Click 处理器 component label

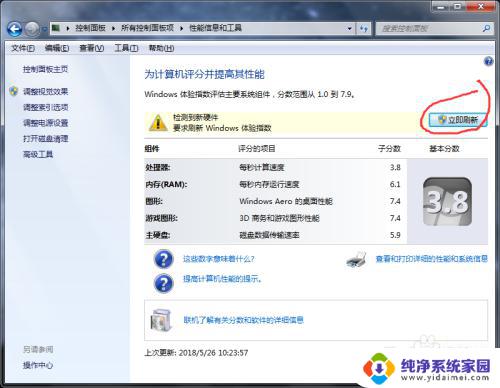(158, 167)
